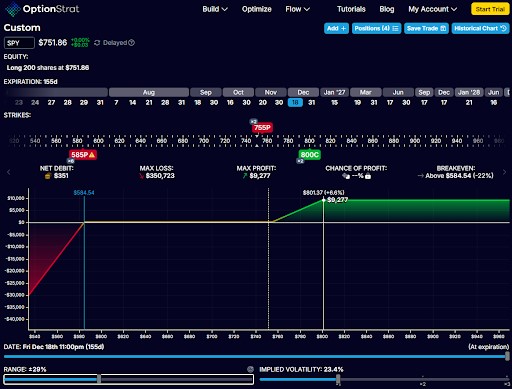Select the highlighted Dec 18 expiration date
The height and width of the screenshot is (389, 512).
295,102
